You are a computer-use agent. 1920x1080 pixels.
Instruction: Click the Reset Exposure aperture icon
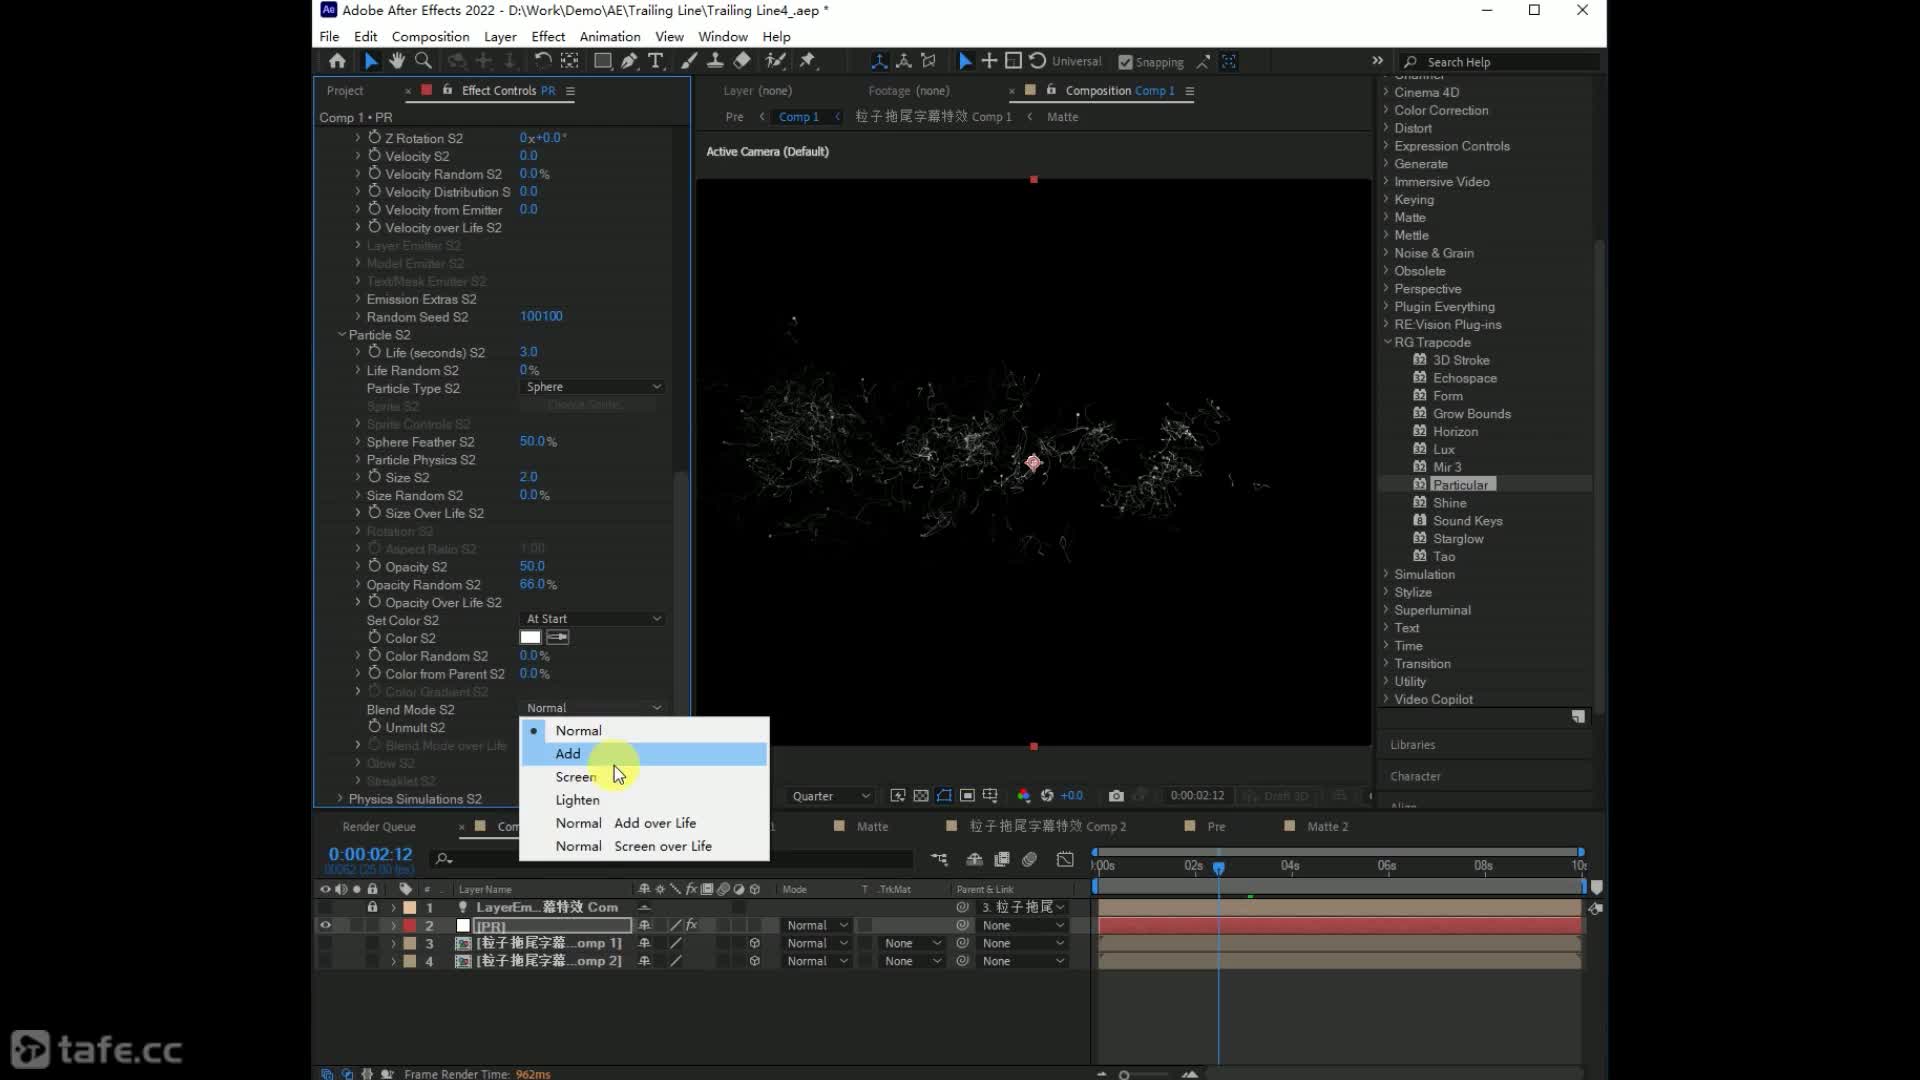[x=1047, y=796]
